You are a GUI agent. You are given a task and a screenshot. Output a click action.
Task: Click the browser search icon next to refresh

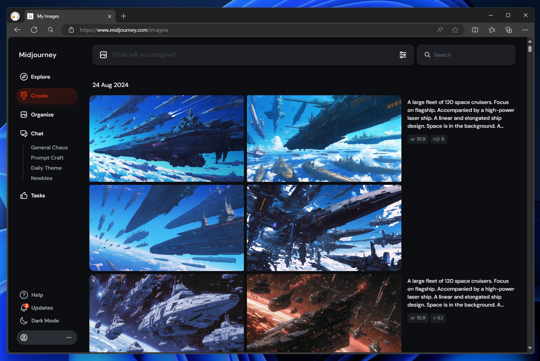51,30
